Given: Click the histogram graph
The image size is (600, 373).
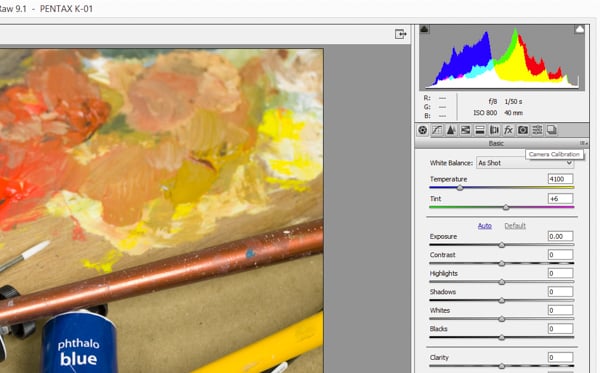Looking at the screenshot, I should (502, 57).
